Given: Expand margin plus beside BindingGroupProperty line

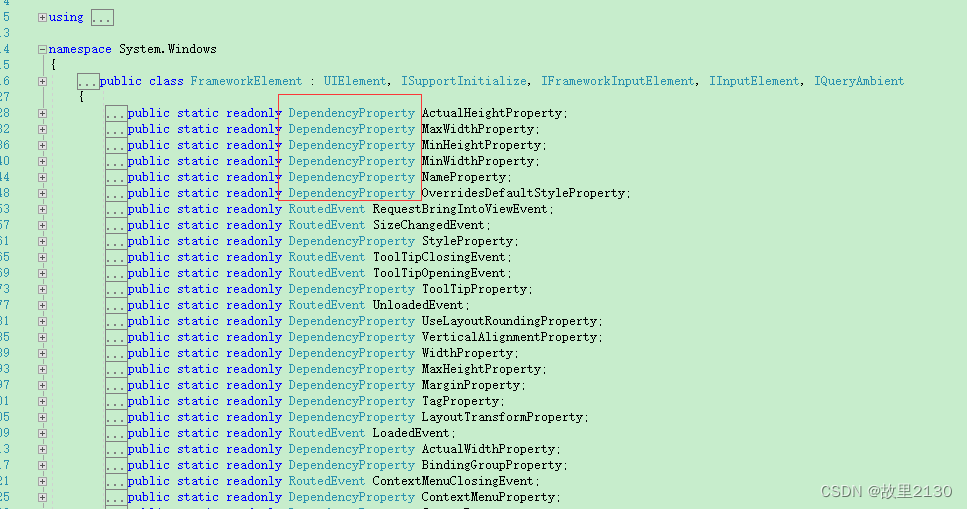Looking at the screenshot, I should [x=42, y=466].
